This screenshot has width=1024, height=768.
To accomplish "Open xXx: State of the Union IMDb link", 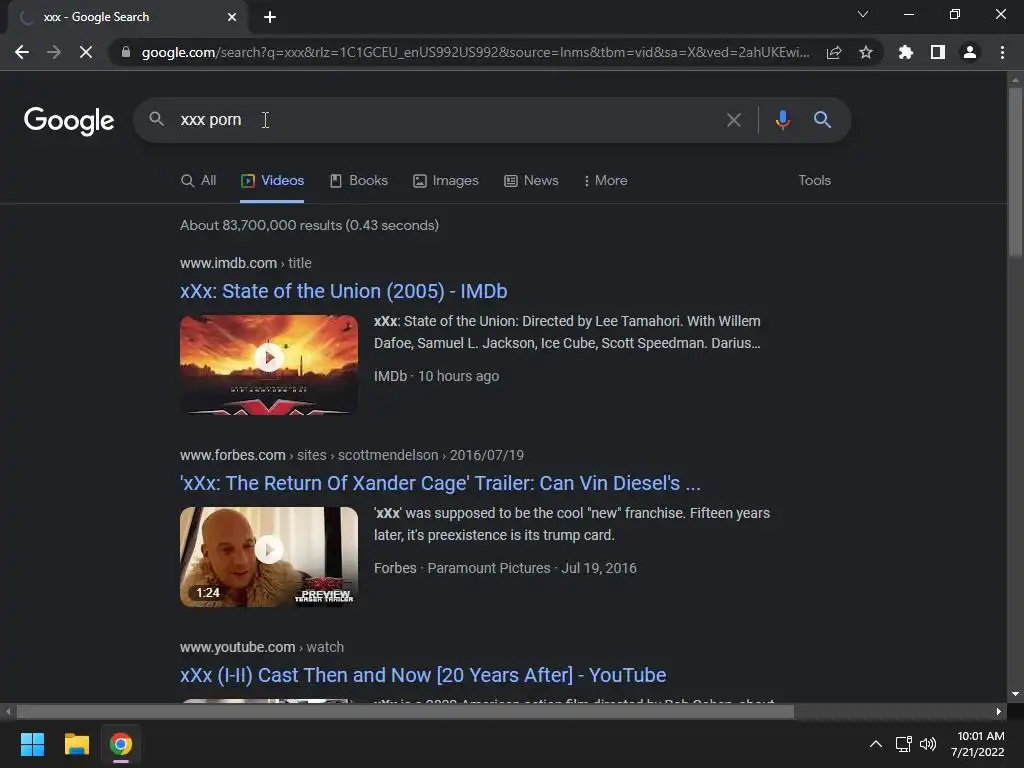I will click(x=344, y=291).
